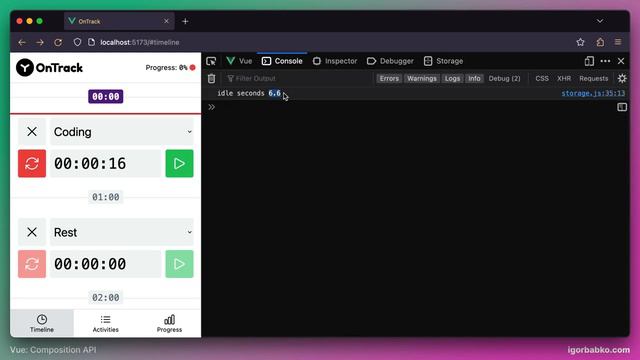
Task: Clear the console output
Action: pyautogui.click(x=211, y=78)
